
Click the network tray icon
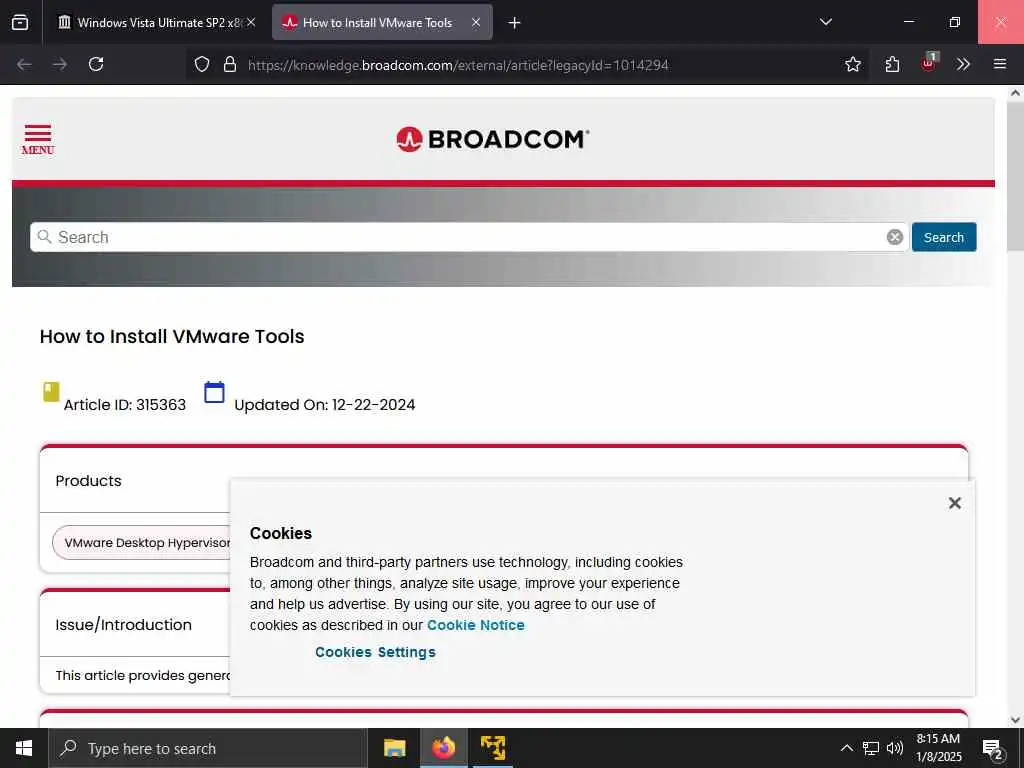coord(871,748)
